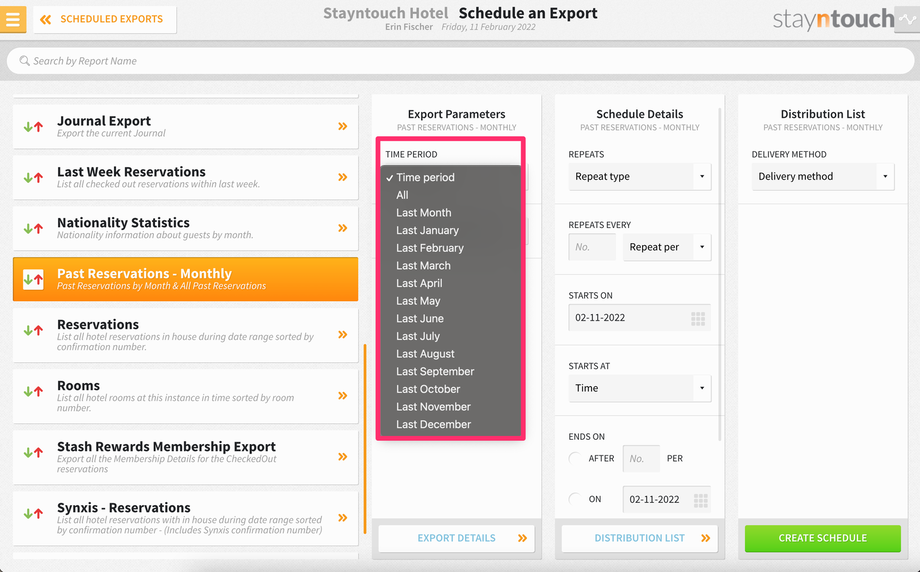Choose 'Last March' option
Image resolution: width=920 pixels, height=572 pixels.
(451, 265)
